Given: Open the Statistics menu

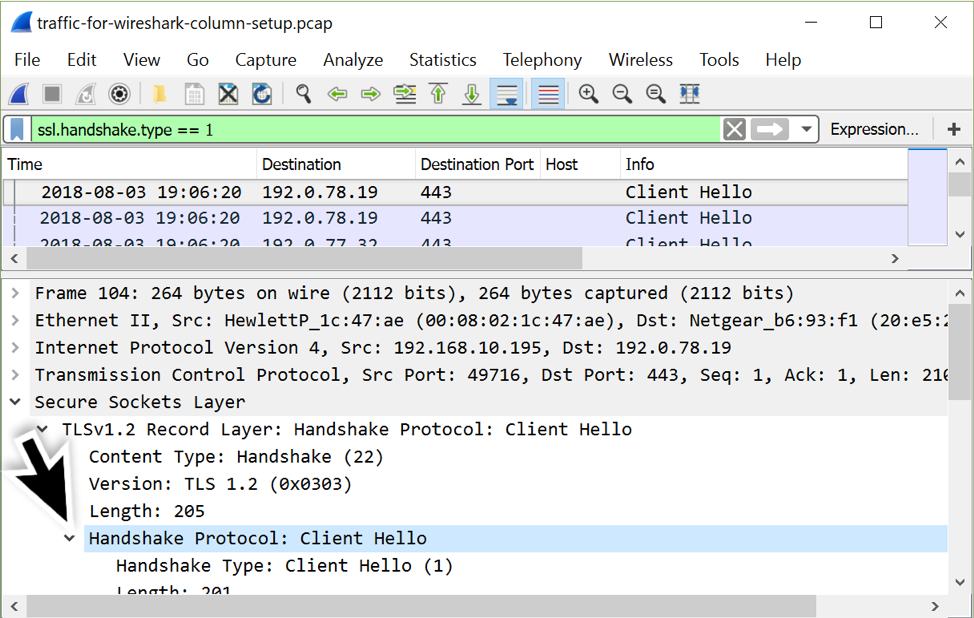Looking at the screenshot, I should pos(443,60).
